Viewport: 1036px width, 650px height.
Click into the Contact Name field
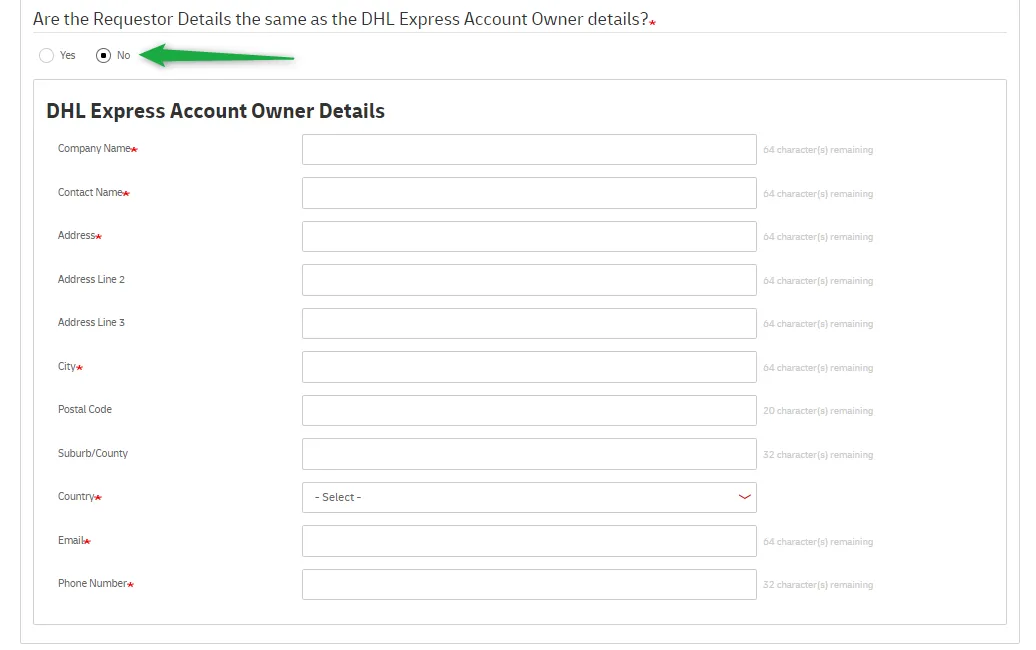coord(529,192)
